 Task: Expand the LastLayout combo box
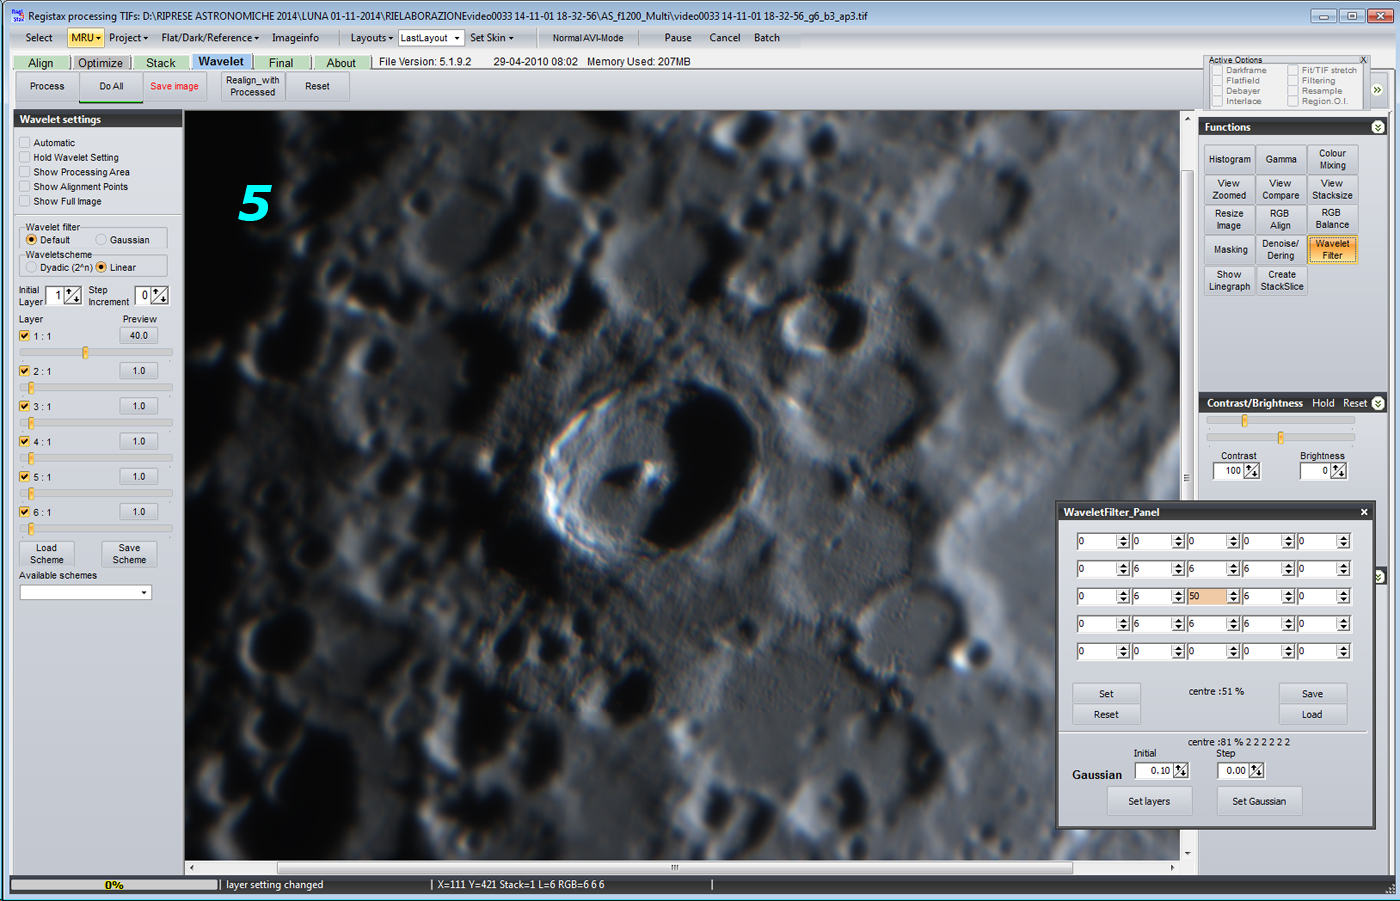[457, 38]
